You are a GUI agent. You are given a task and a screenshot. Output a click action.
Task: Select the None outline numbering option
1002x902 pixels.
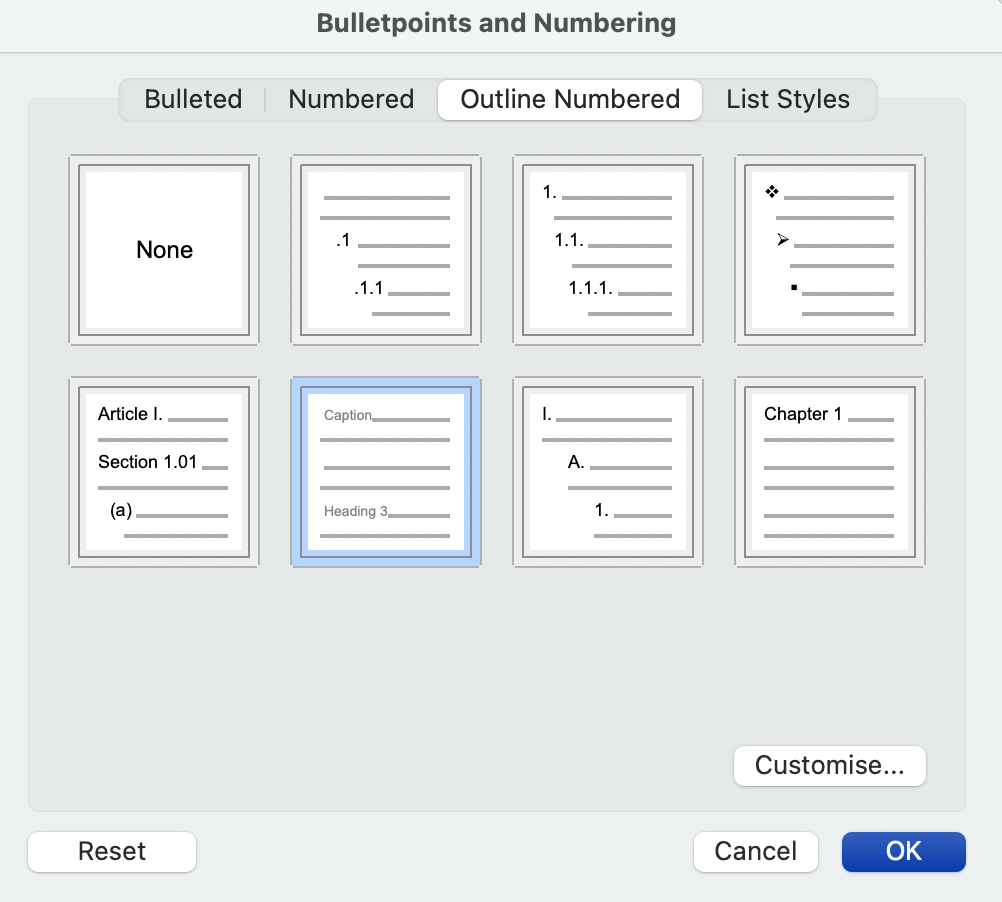164,250
